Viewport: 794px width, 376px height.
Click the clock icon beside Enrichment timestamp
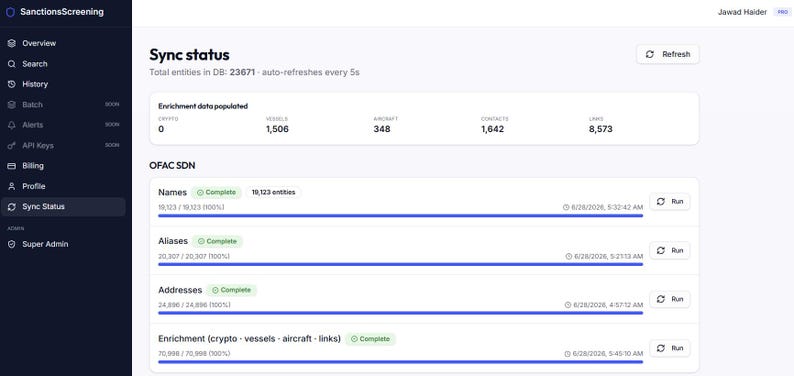[x=568, y=354]
